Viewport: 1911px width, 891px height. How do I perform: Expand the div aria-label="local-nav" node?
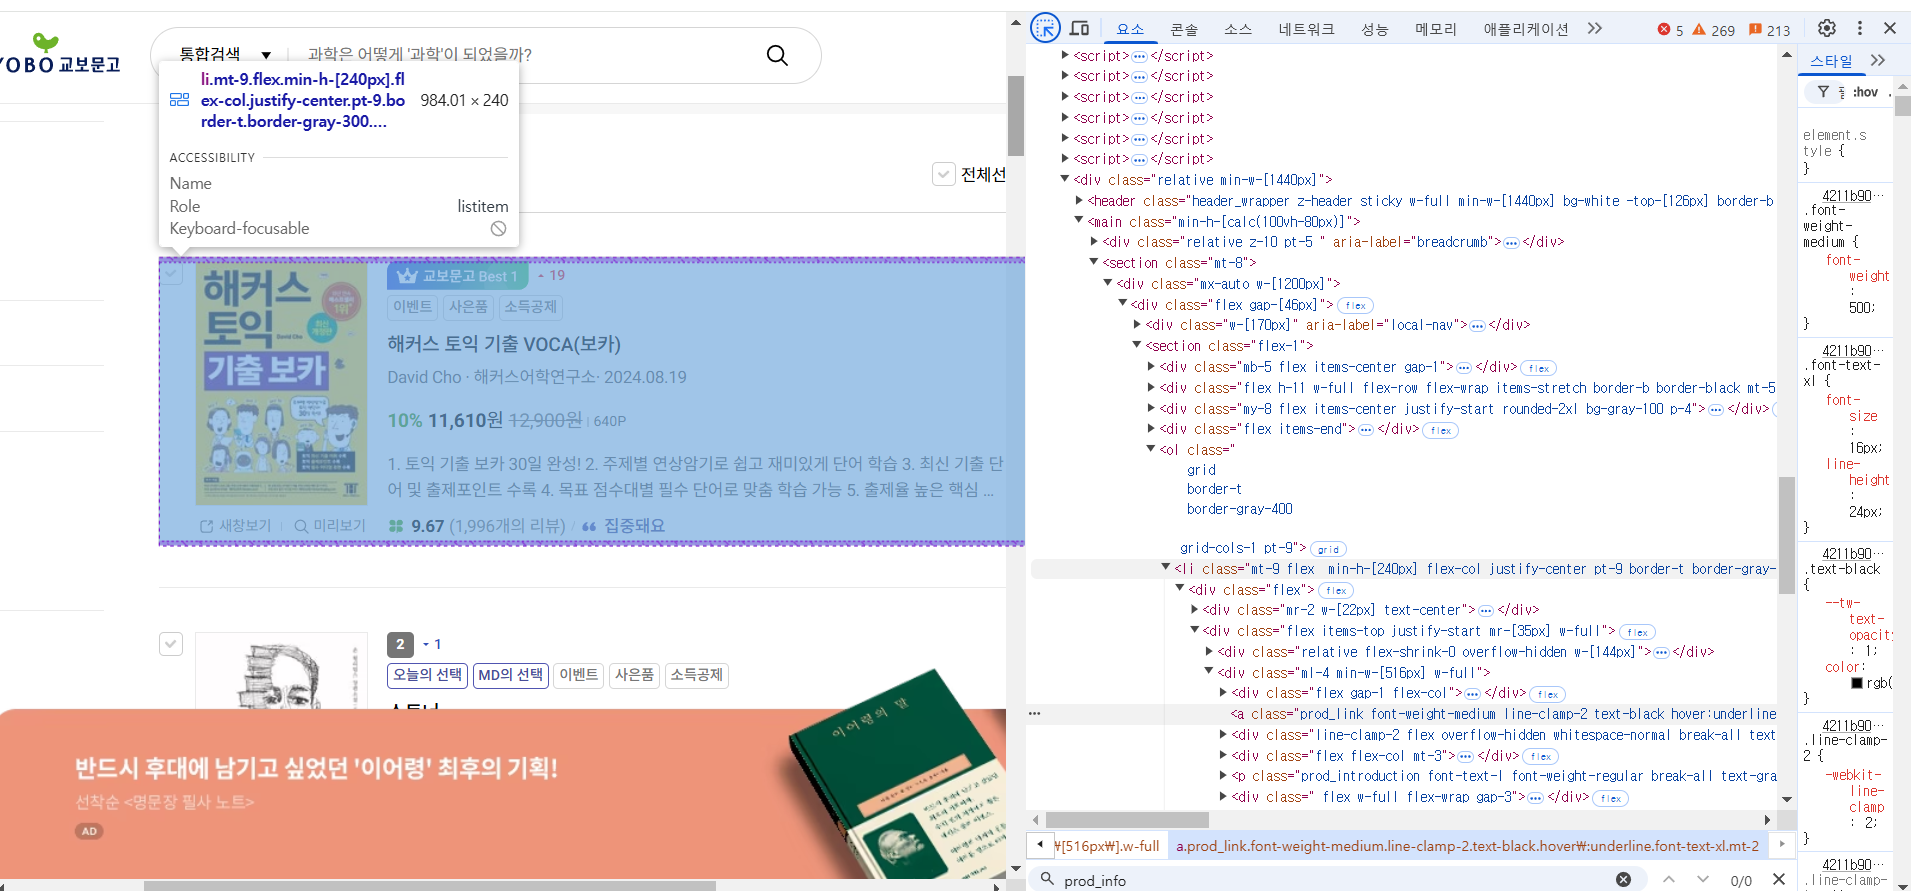coord(1137,325)
